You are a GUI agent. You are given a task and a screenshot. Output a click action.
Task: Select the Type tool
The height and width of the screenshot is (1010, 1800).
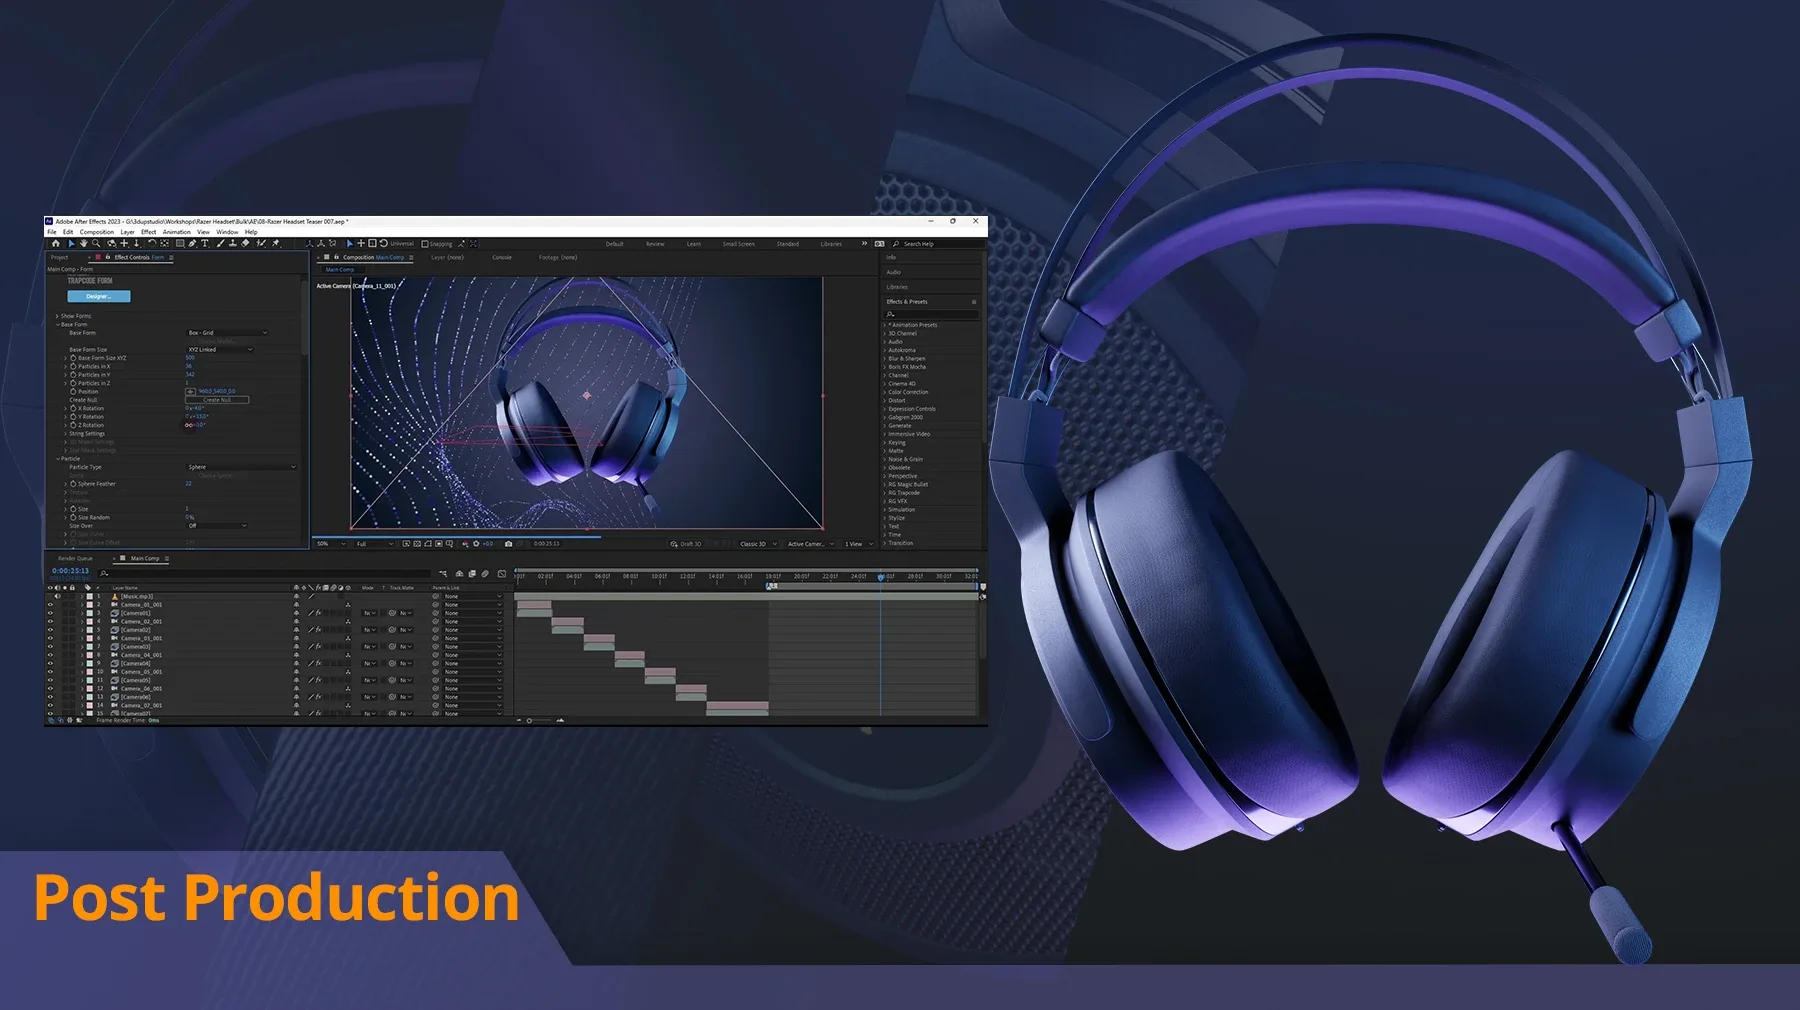[x=204, y=244]
